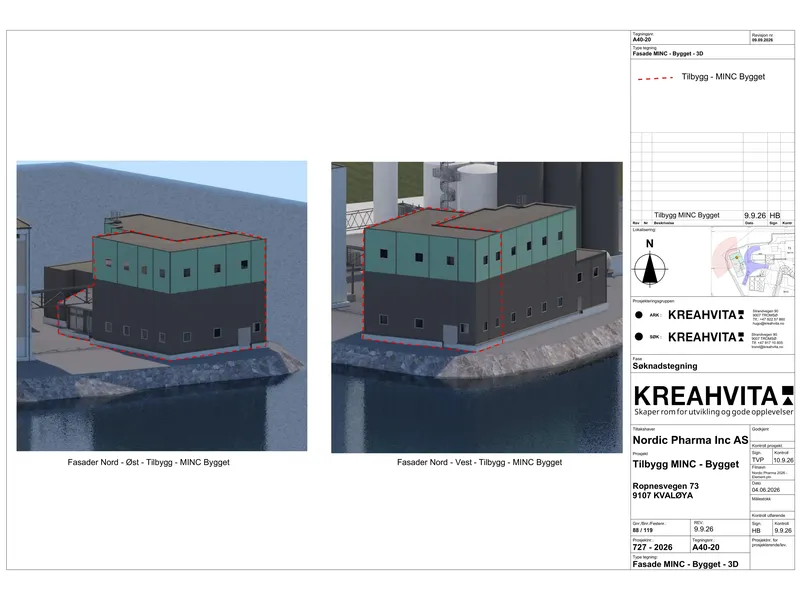Open the Nord - Vest 3D rendering image
The height and width of the screenshot is (600, 800).
[x=477, y=307]
